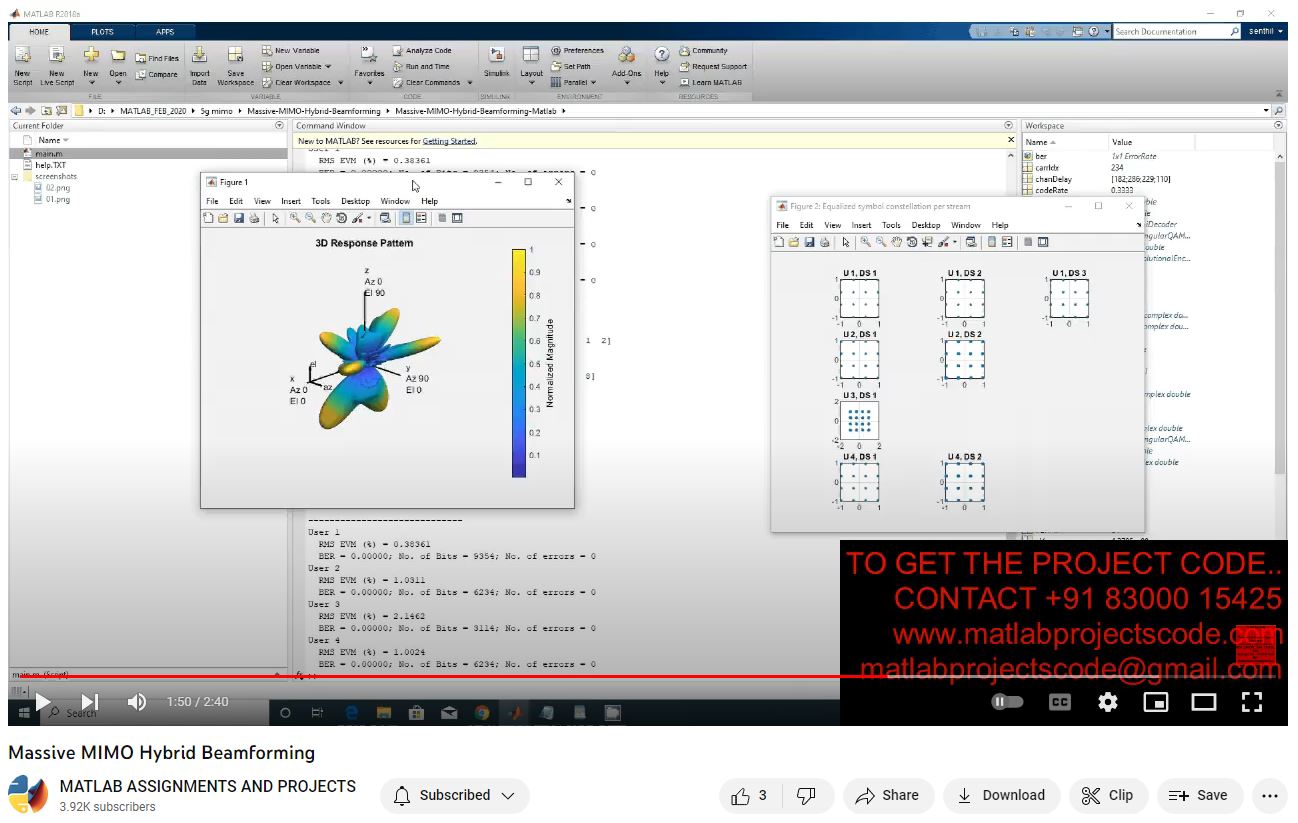The width and height of the screenshot is (1298, 823).
Task: Click Zoom In tool in Figure 1 toolbar
Action: pos(295,218)
